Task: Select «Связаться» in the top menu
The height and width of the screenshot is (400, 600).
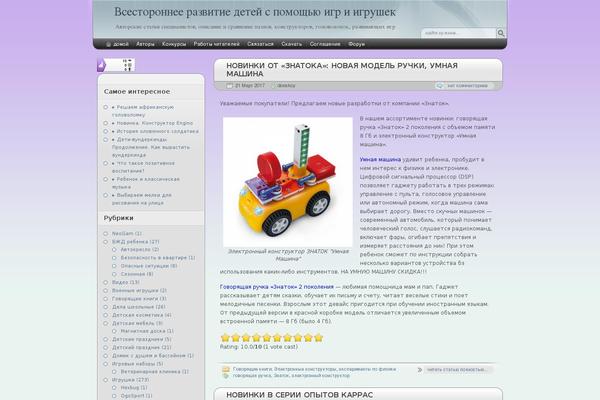Action: coord(261,44)
